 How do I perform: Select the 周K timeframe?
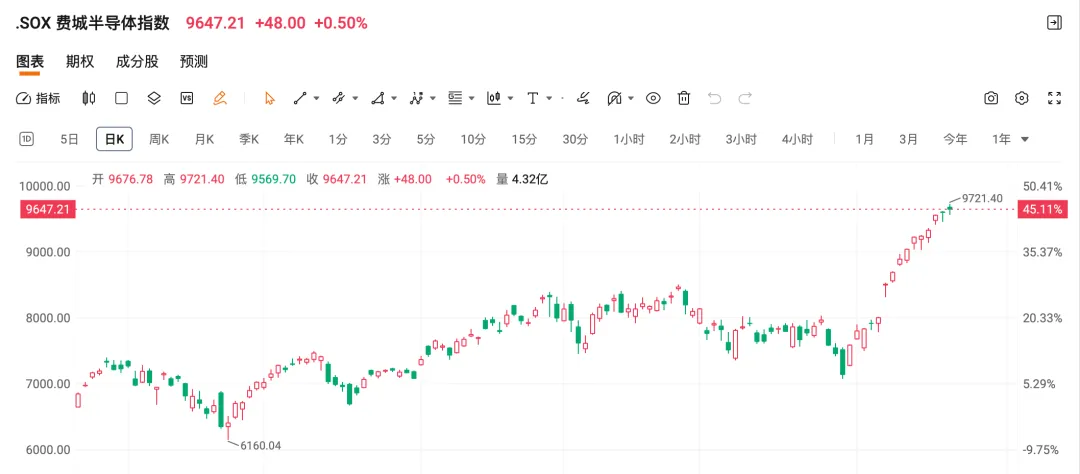[159, 139]
